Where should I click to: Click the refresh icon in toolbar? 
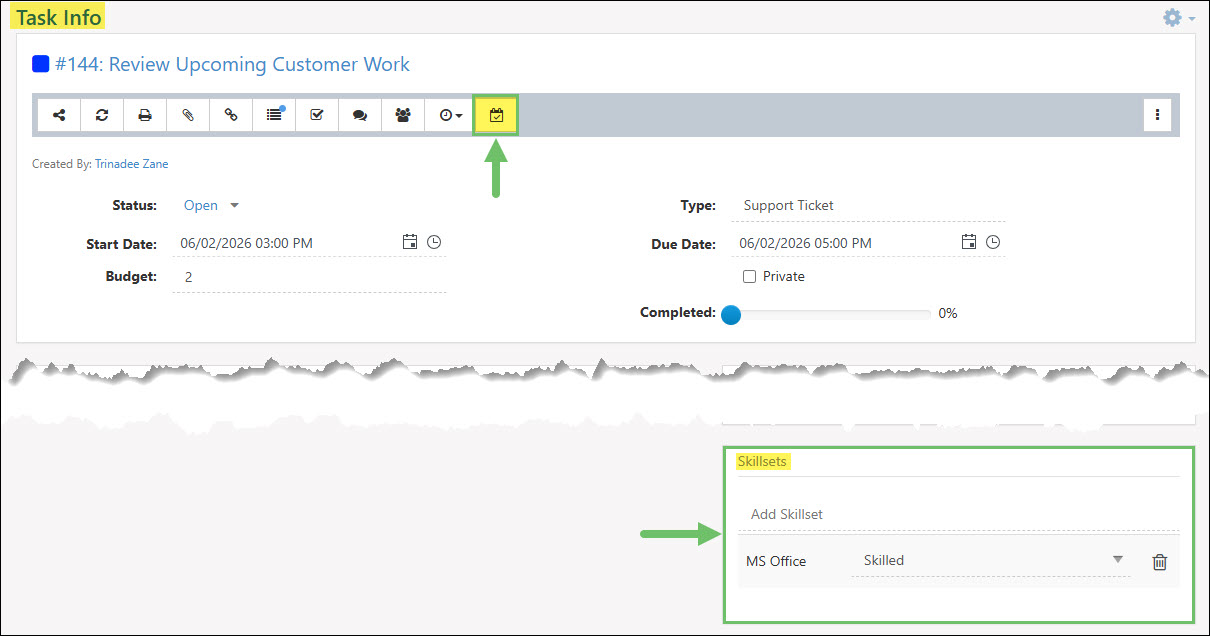pyautogui.click(x=102, y=115)
